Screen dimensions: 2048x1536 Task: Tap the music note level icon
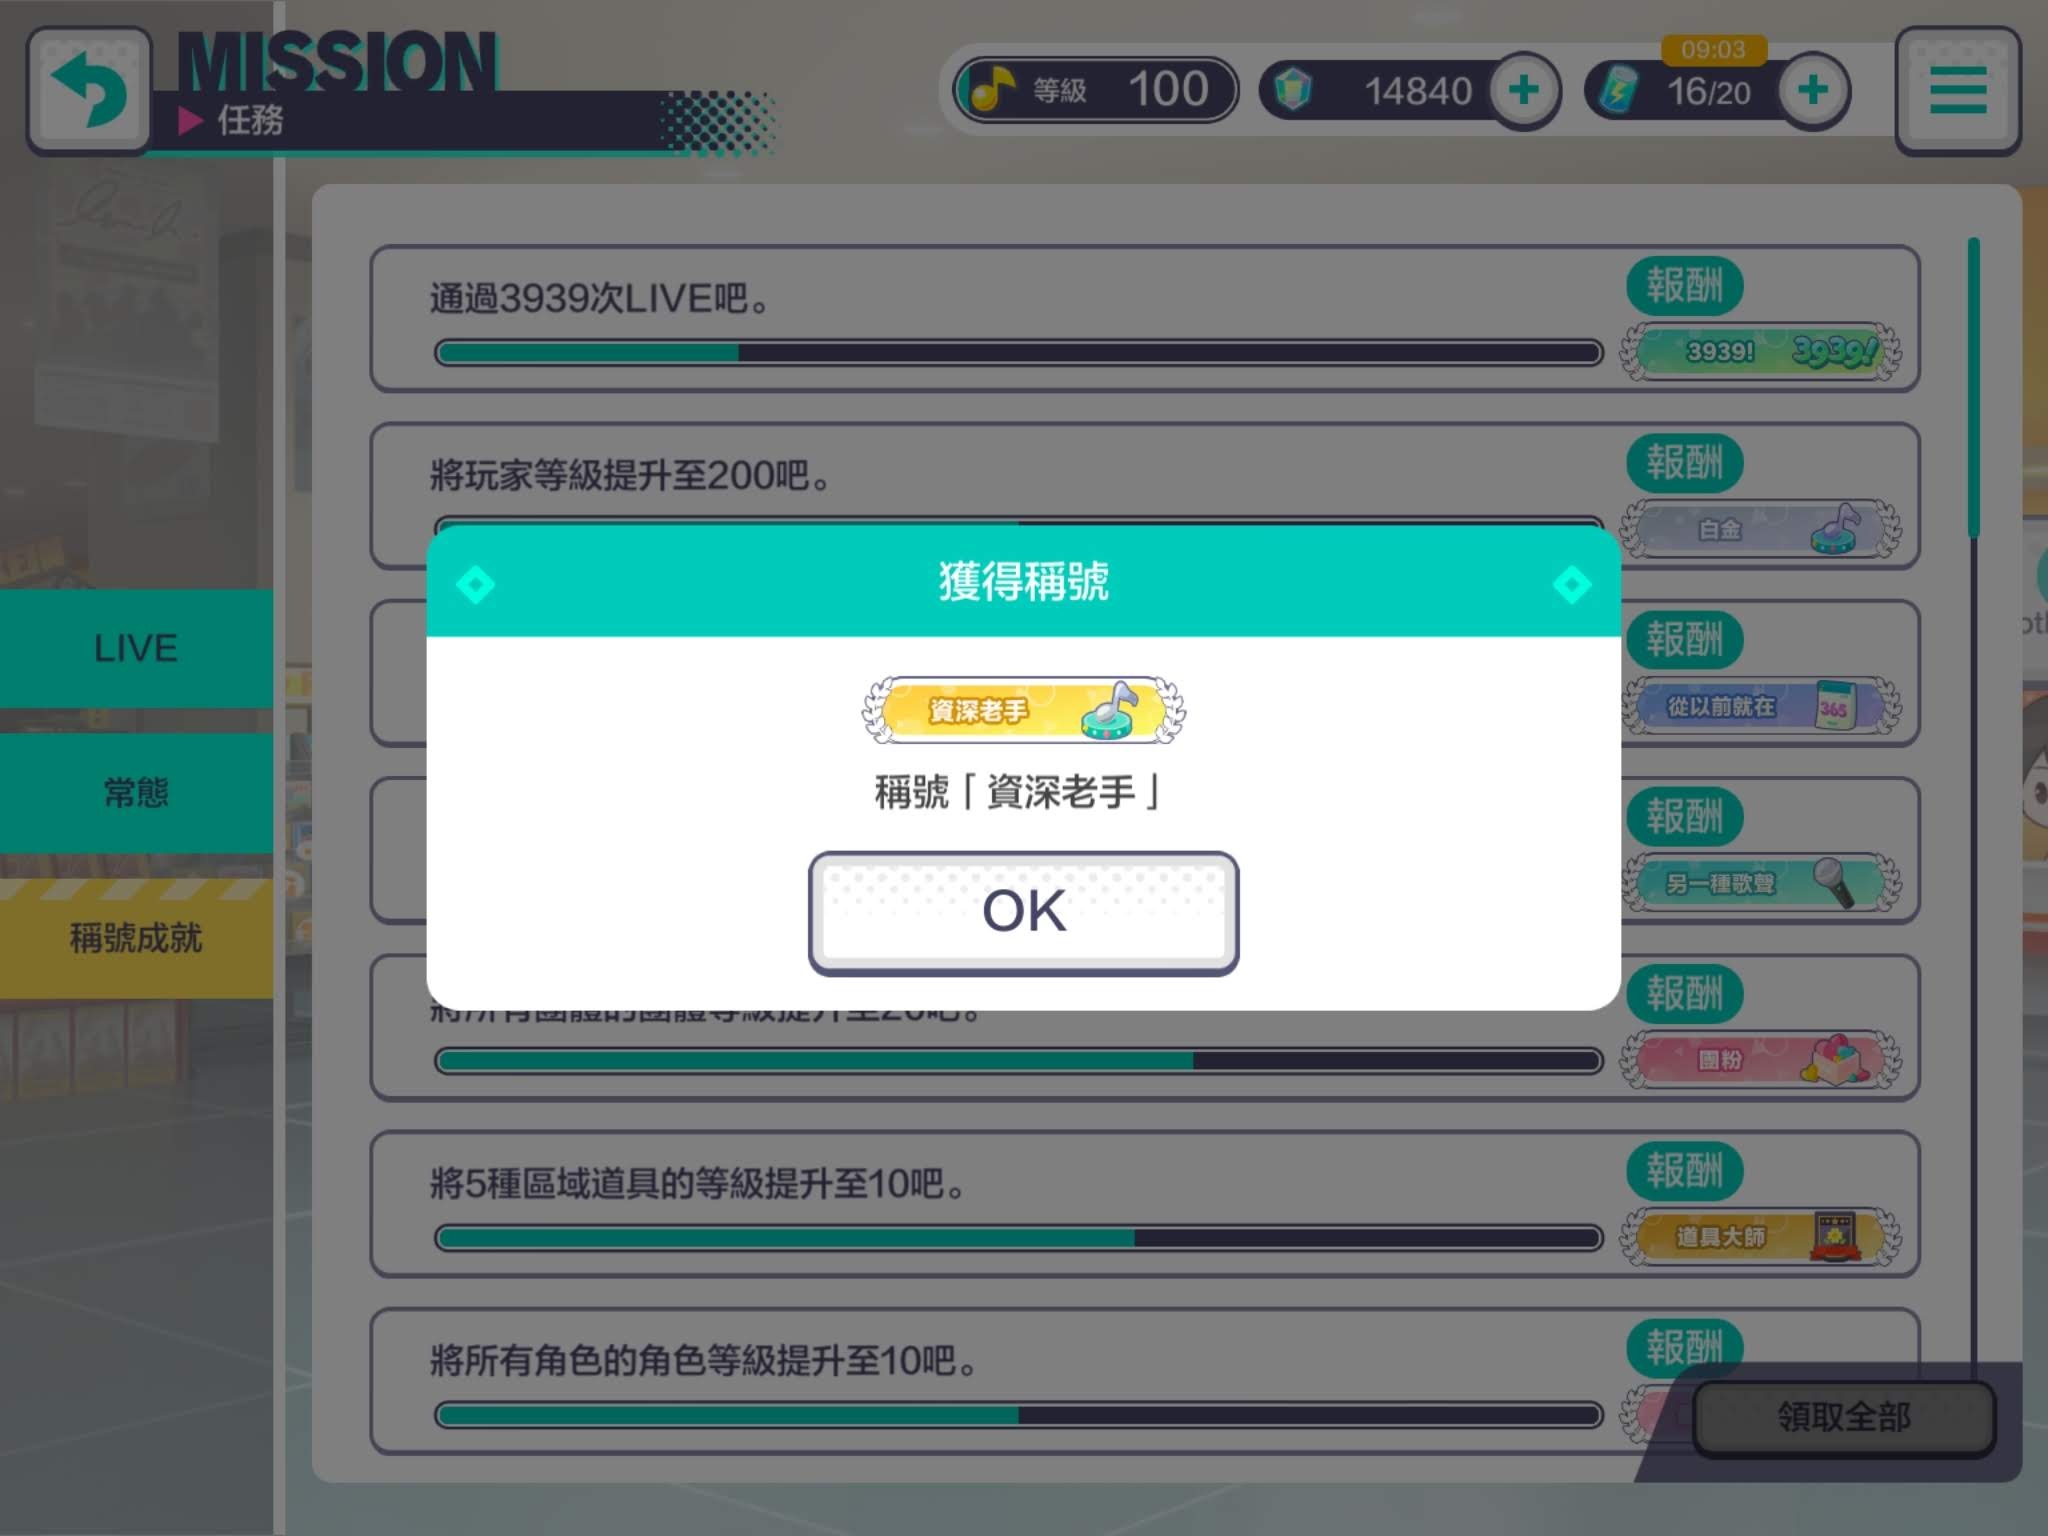pyautogui.click(x=989, y=90)
